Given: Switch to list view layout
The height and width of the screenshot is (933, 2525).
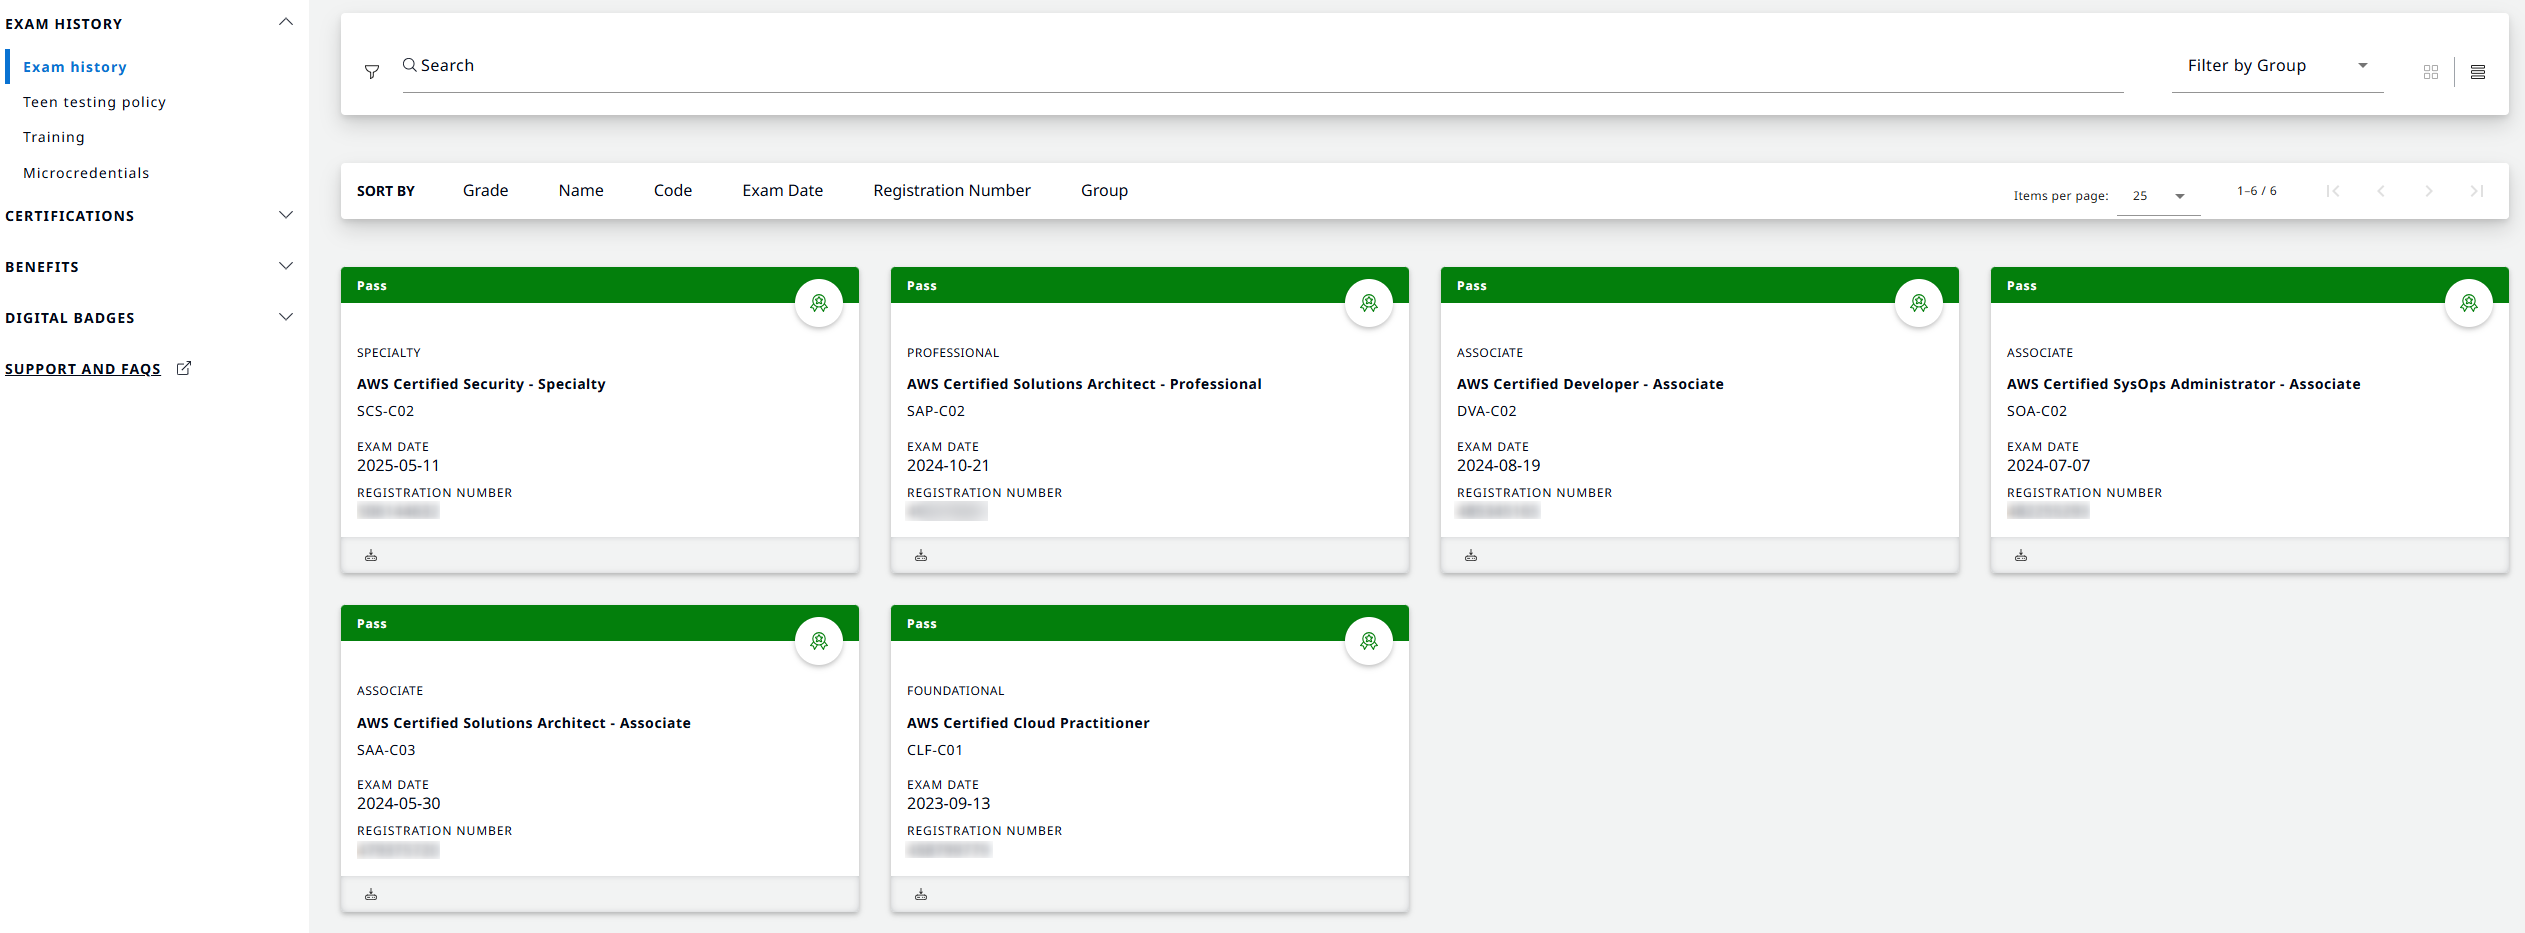Looking at the screenshot, I should 2478,72.
